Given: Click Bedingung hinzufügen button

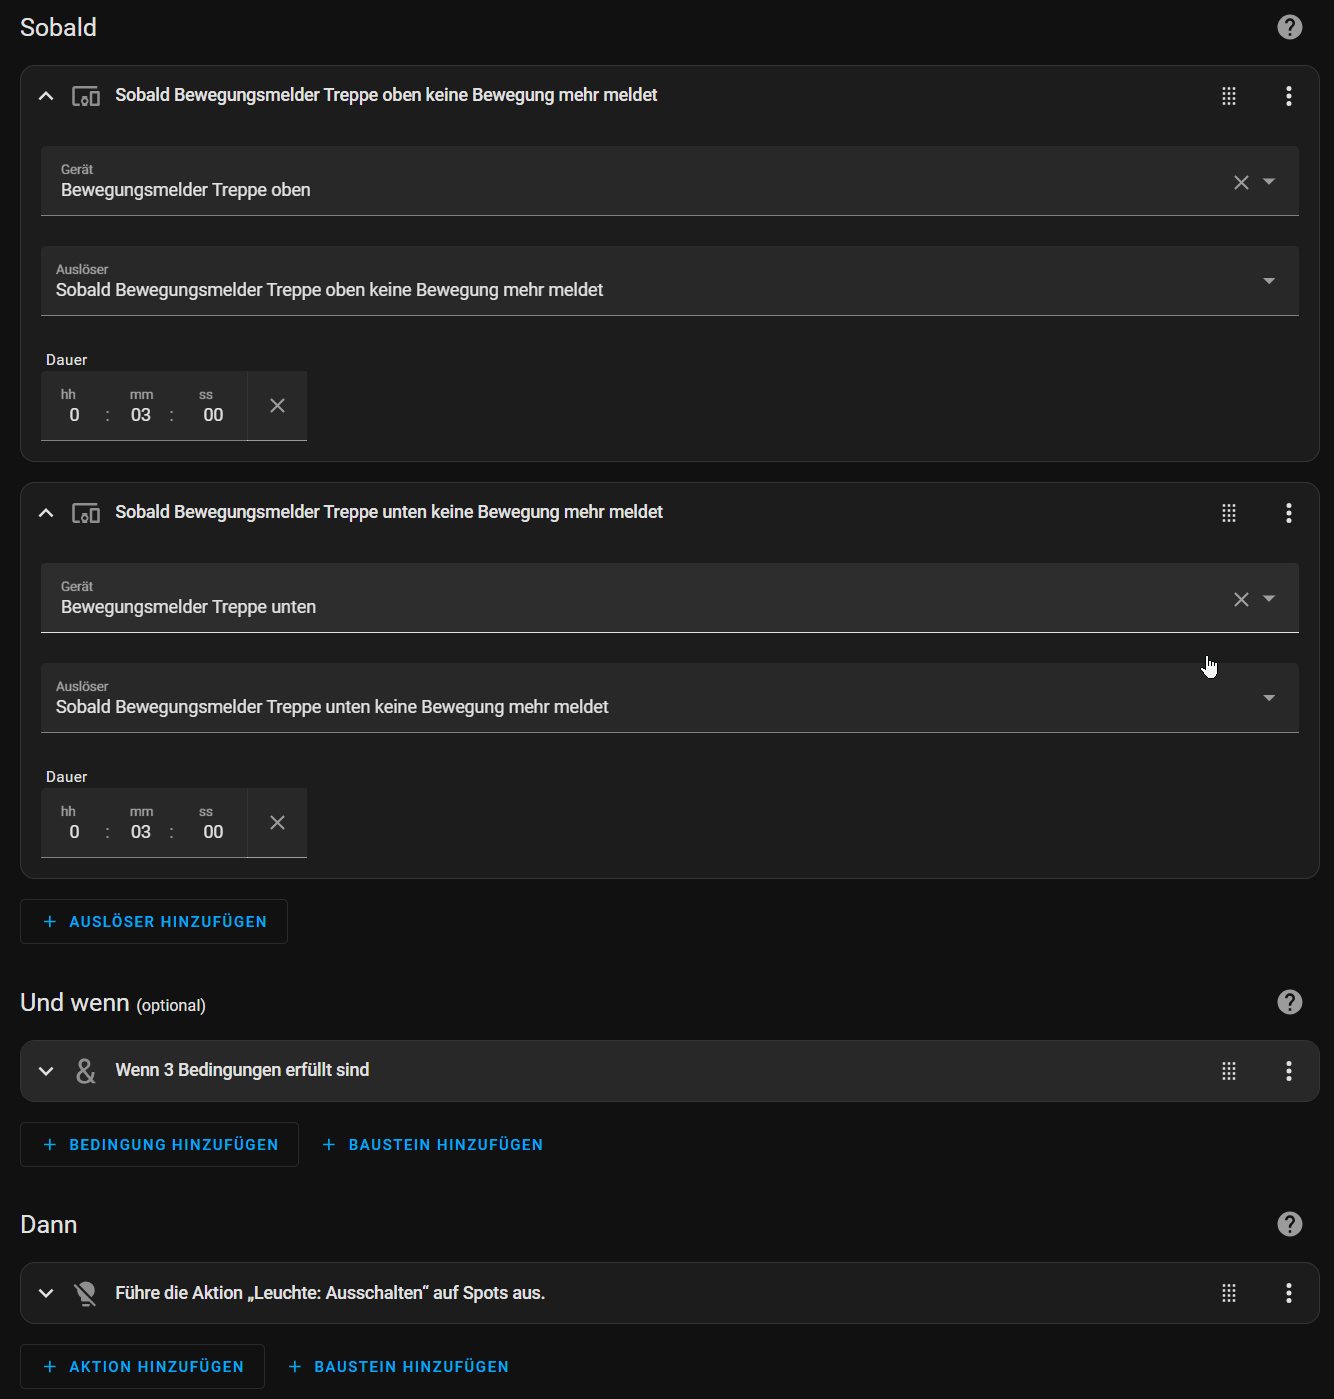Looking at the screenshot, I should (x=160, y=1144).
